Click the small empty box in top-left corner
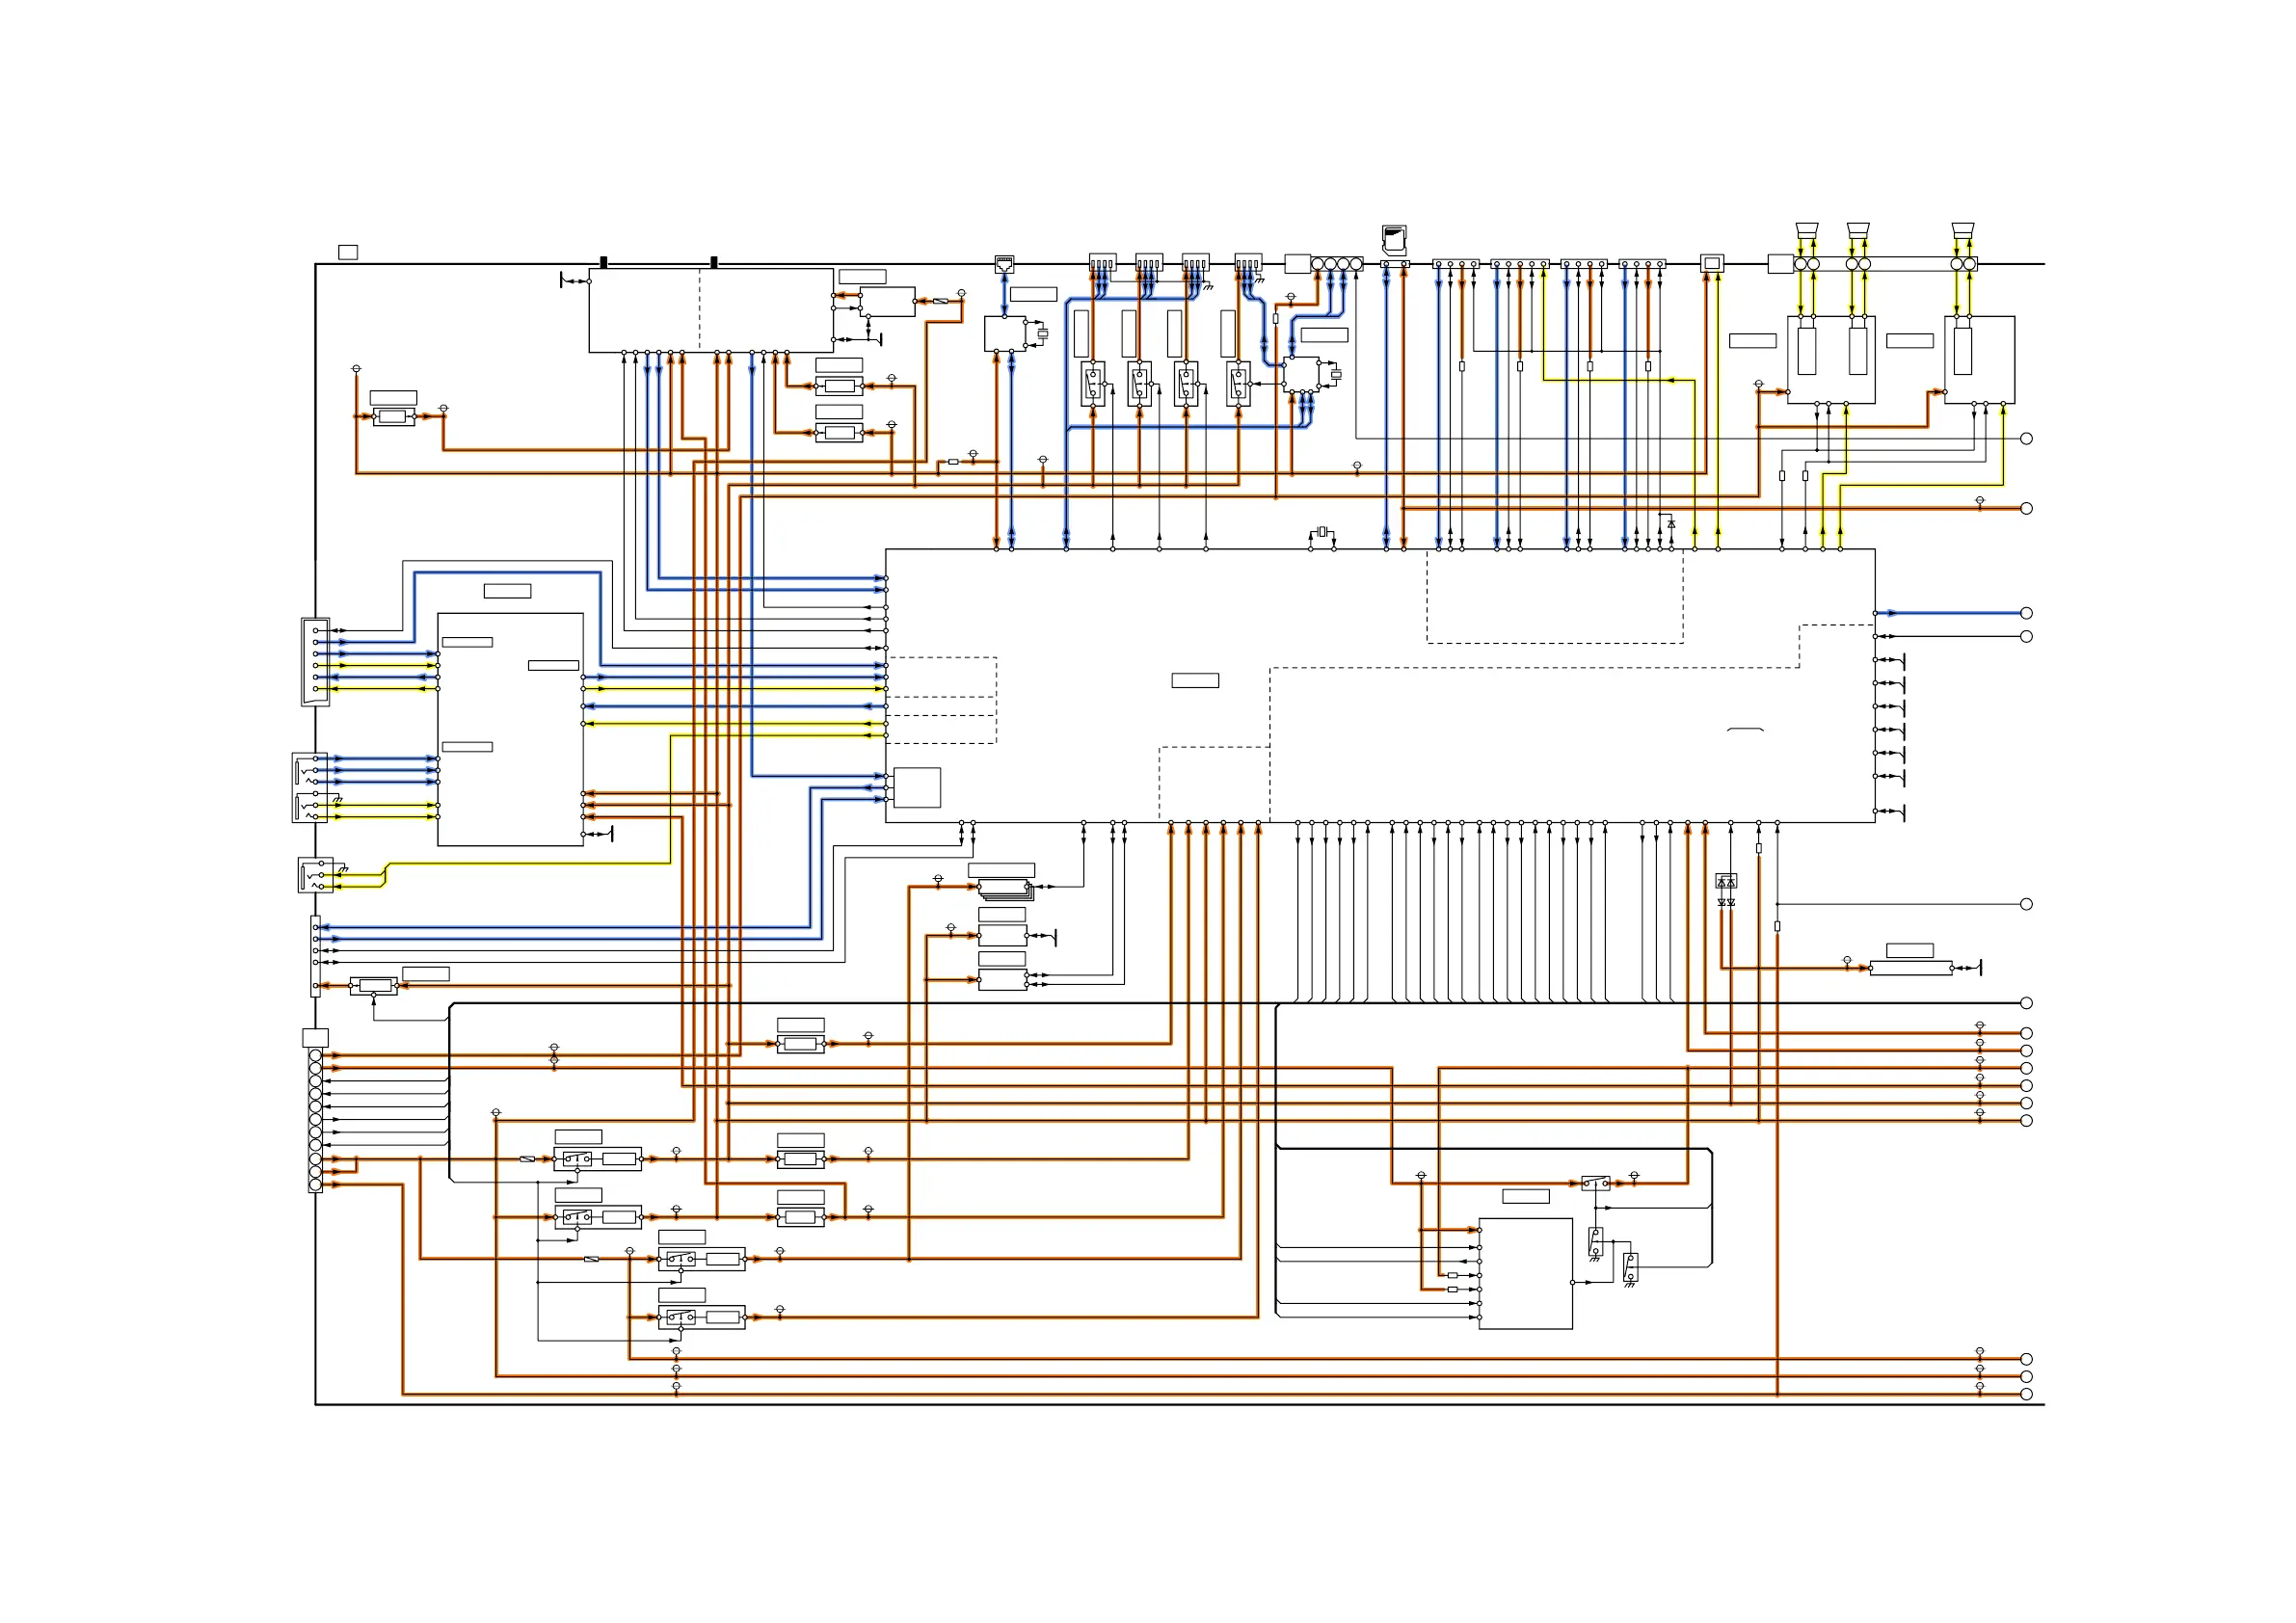2296x1623 pixels. pos(348,252)
